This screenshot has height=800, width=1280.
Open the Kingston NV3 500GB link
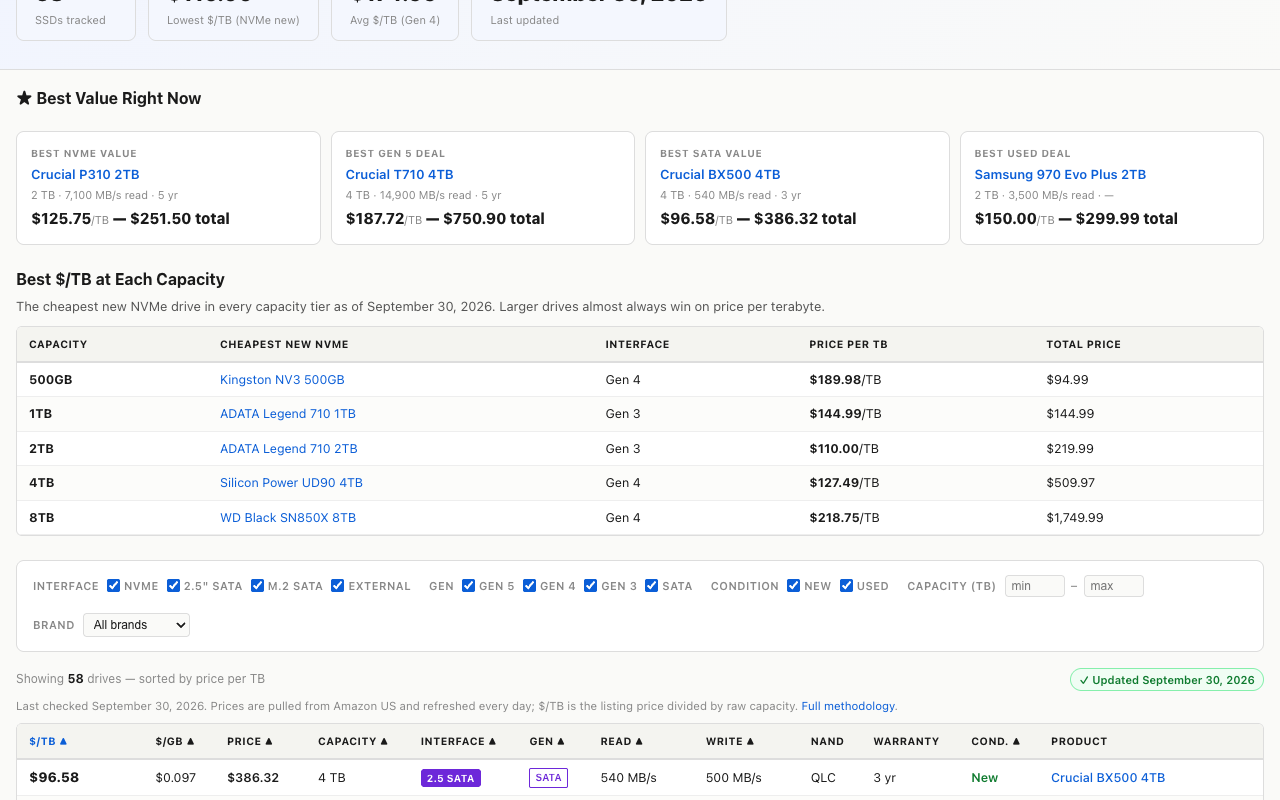[x=282, y=380]
